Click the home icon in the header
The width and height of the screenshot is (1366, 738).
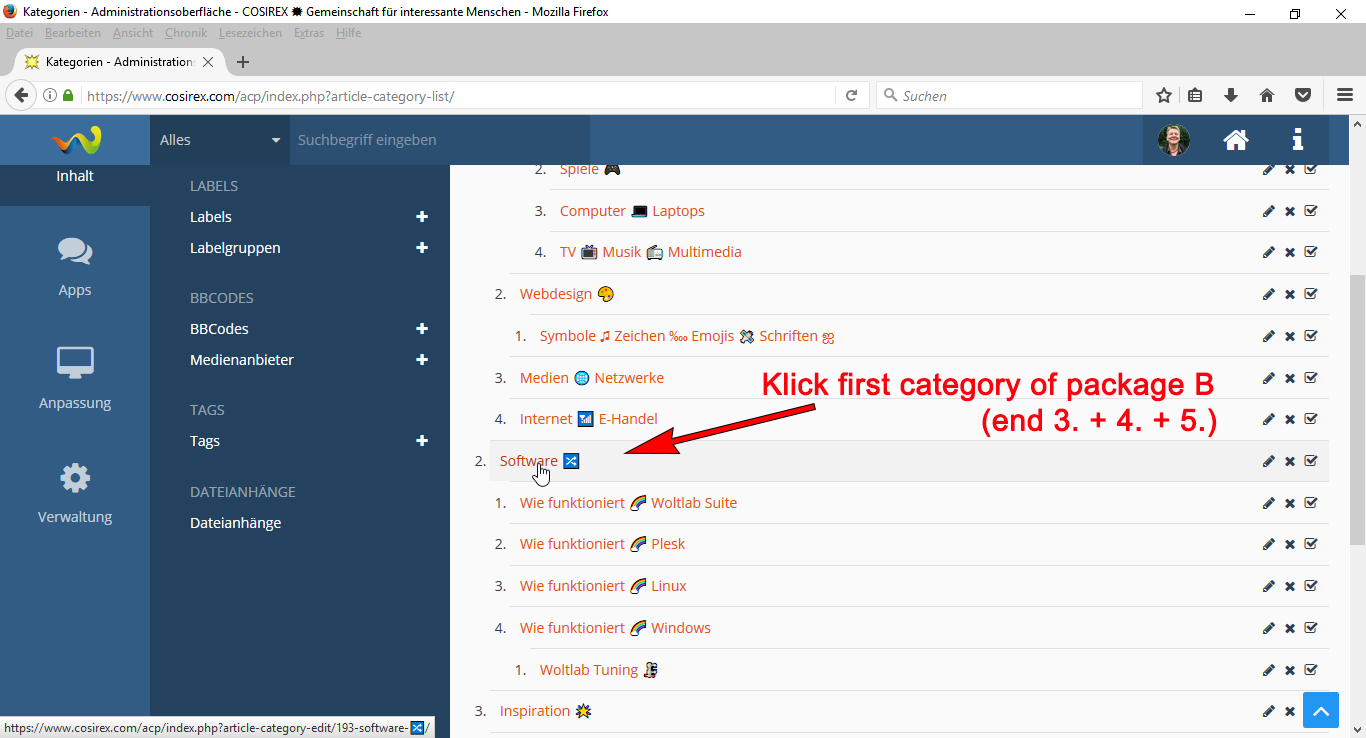(x=1236, y=140)
